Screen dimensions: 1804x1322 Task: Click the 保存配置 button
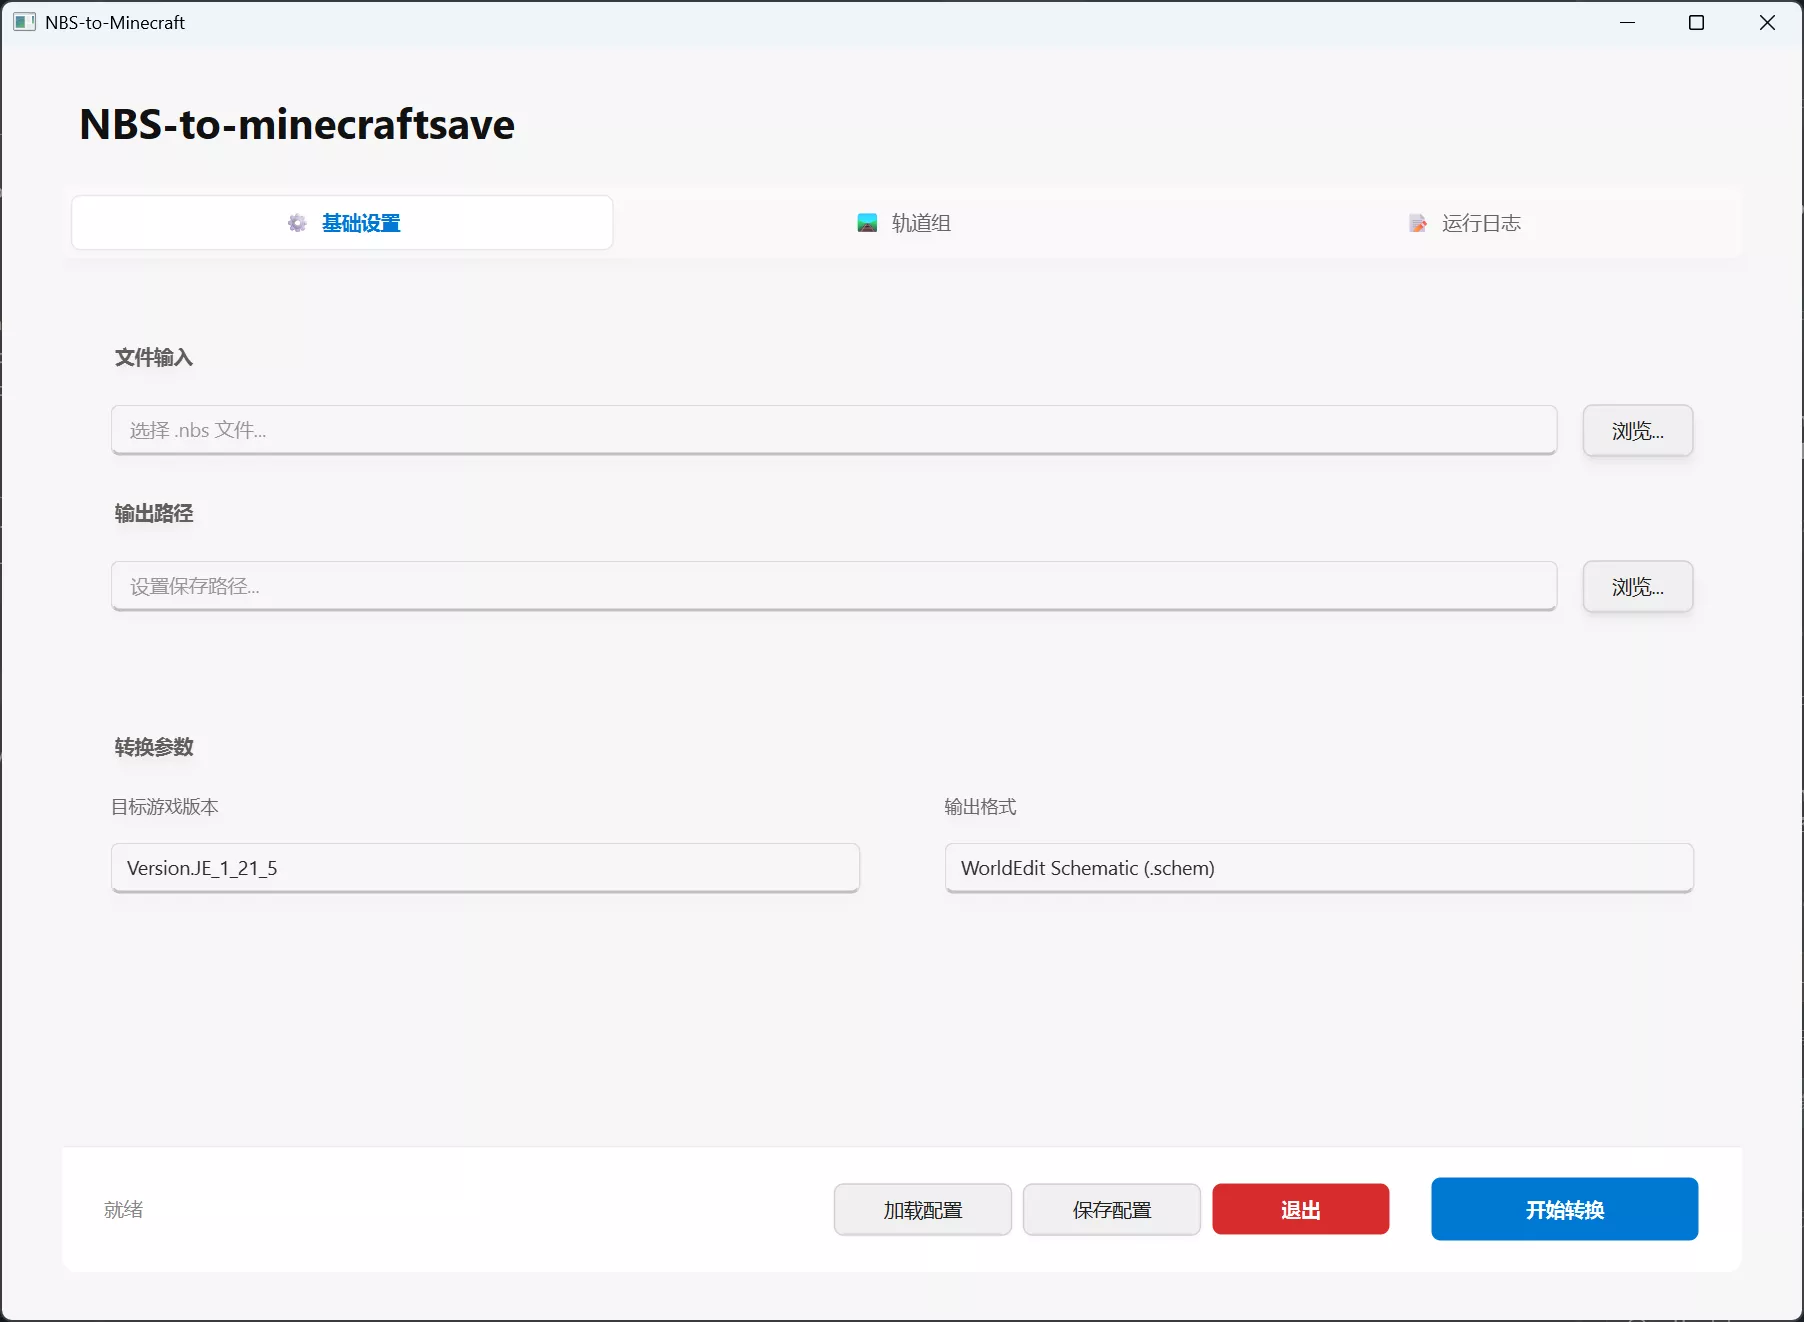[x=1111, y=1210]
